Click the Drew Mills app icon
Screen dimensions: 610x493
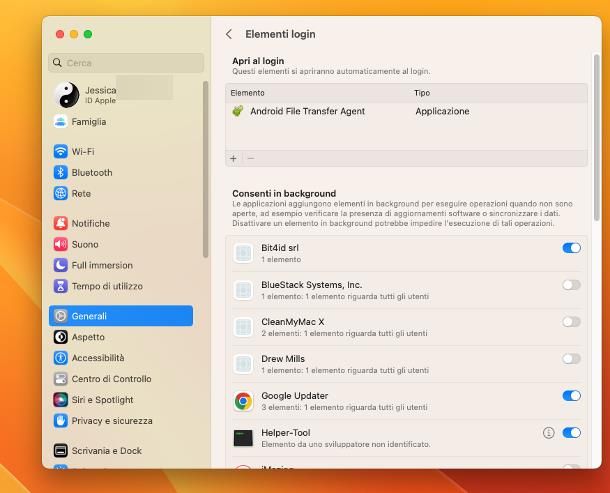pos(244,364)
